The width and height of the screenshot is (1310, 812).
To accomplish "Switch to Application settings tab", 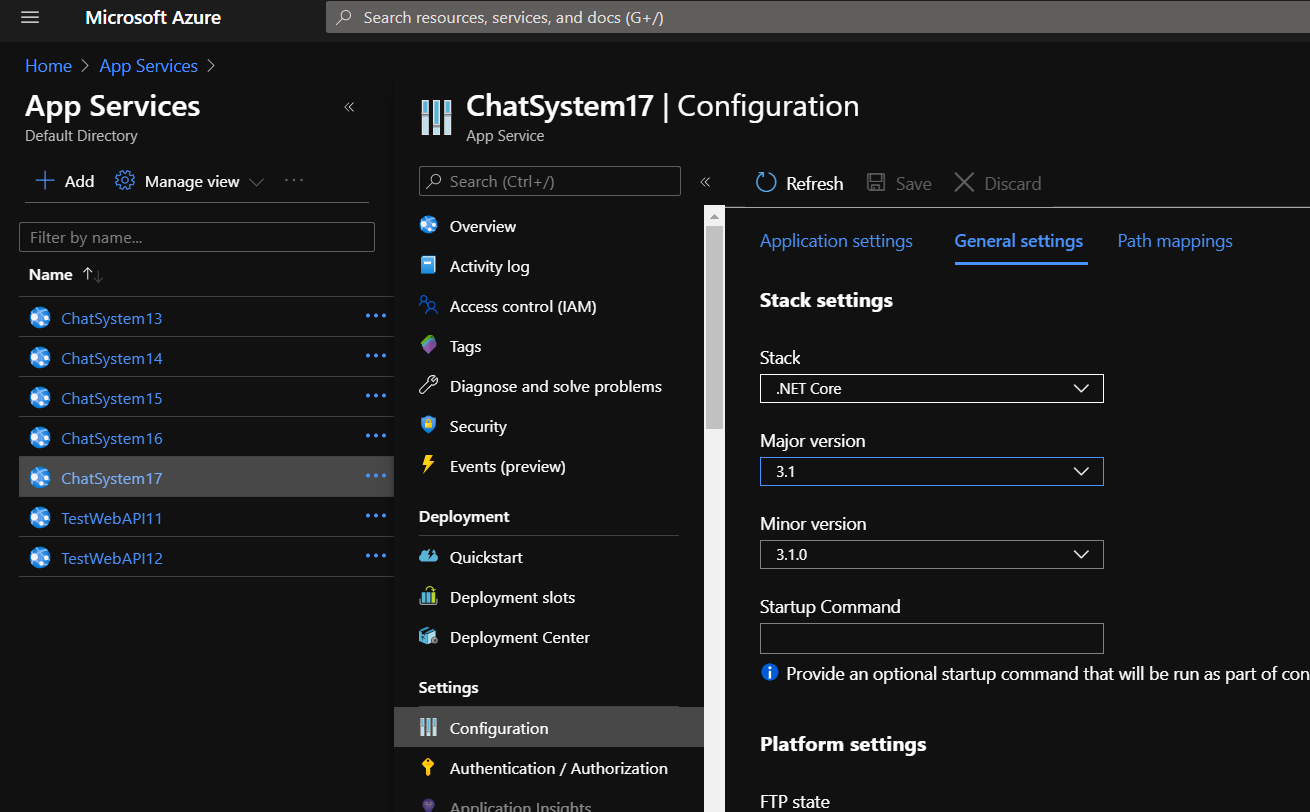I will [x=836, y=241].
